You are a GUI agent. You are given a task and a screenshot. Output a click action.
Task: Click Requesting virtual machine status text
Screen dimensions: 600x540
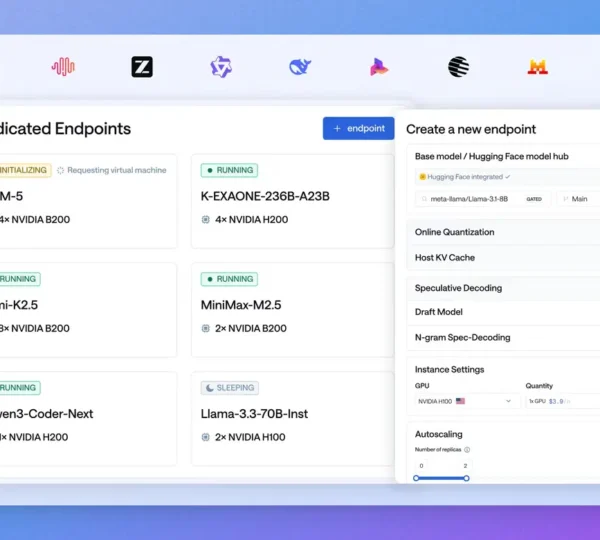click(117, 170)
